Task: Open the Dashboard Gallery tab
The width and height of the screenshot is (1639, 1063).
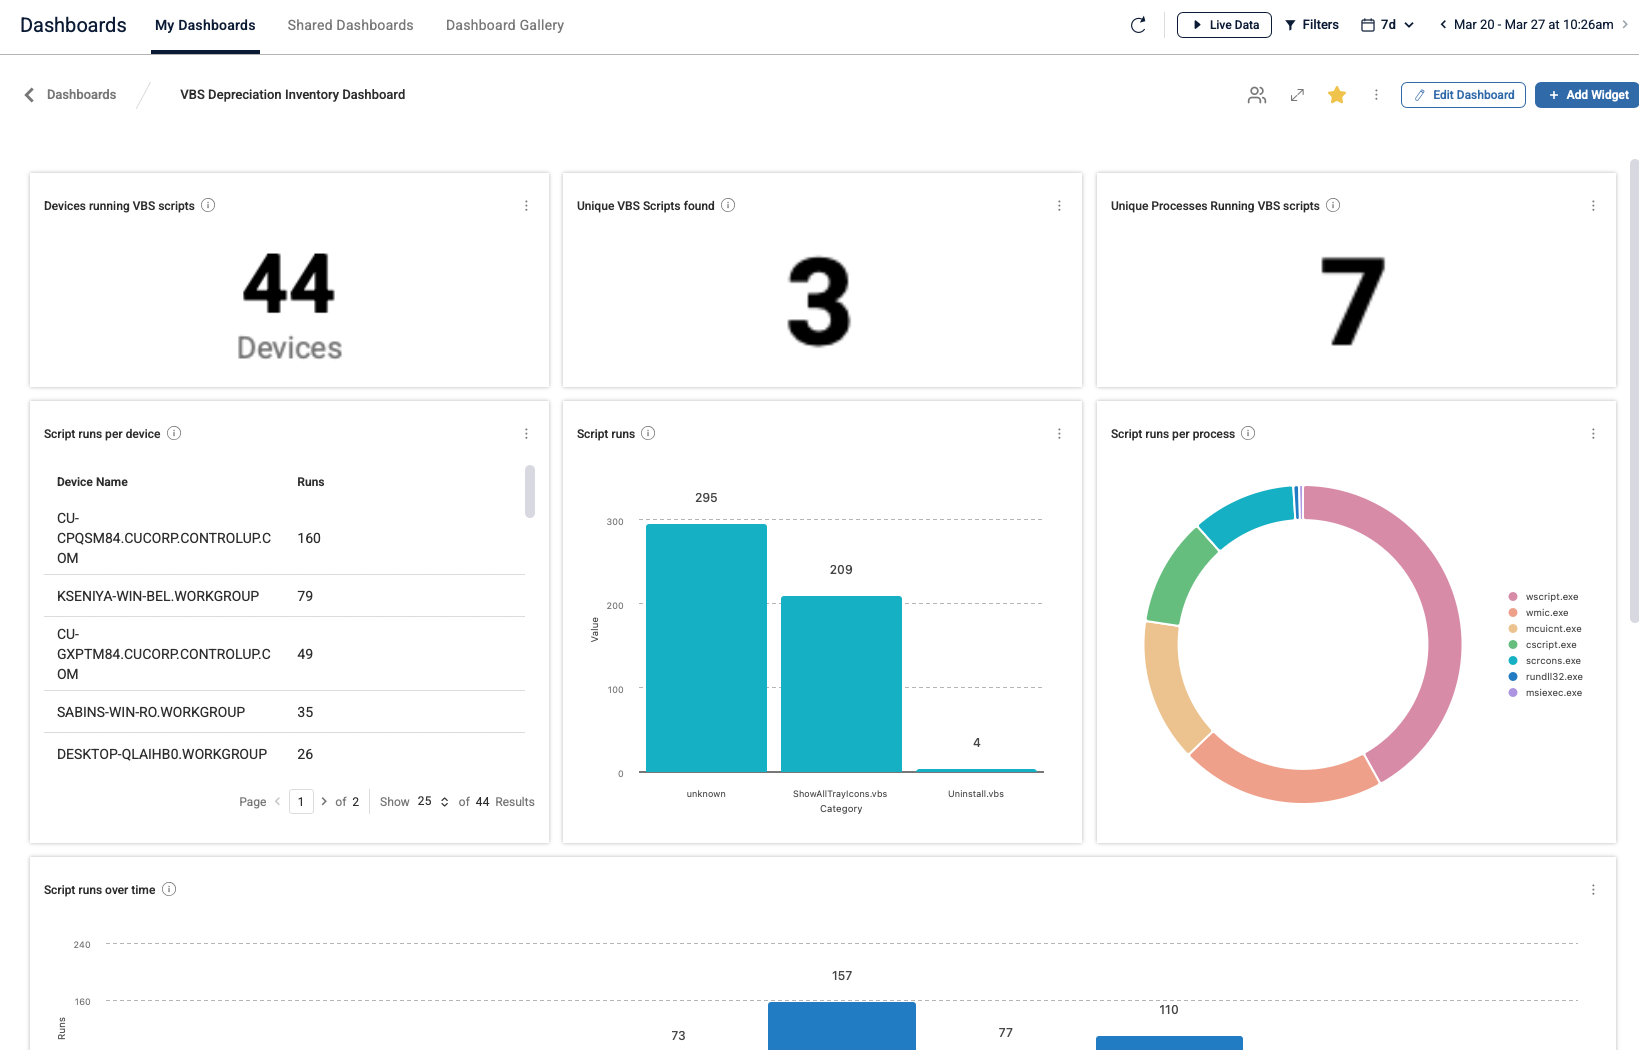Action: coord(504,25)
